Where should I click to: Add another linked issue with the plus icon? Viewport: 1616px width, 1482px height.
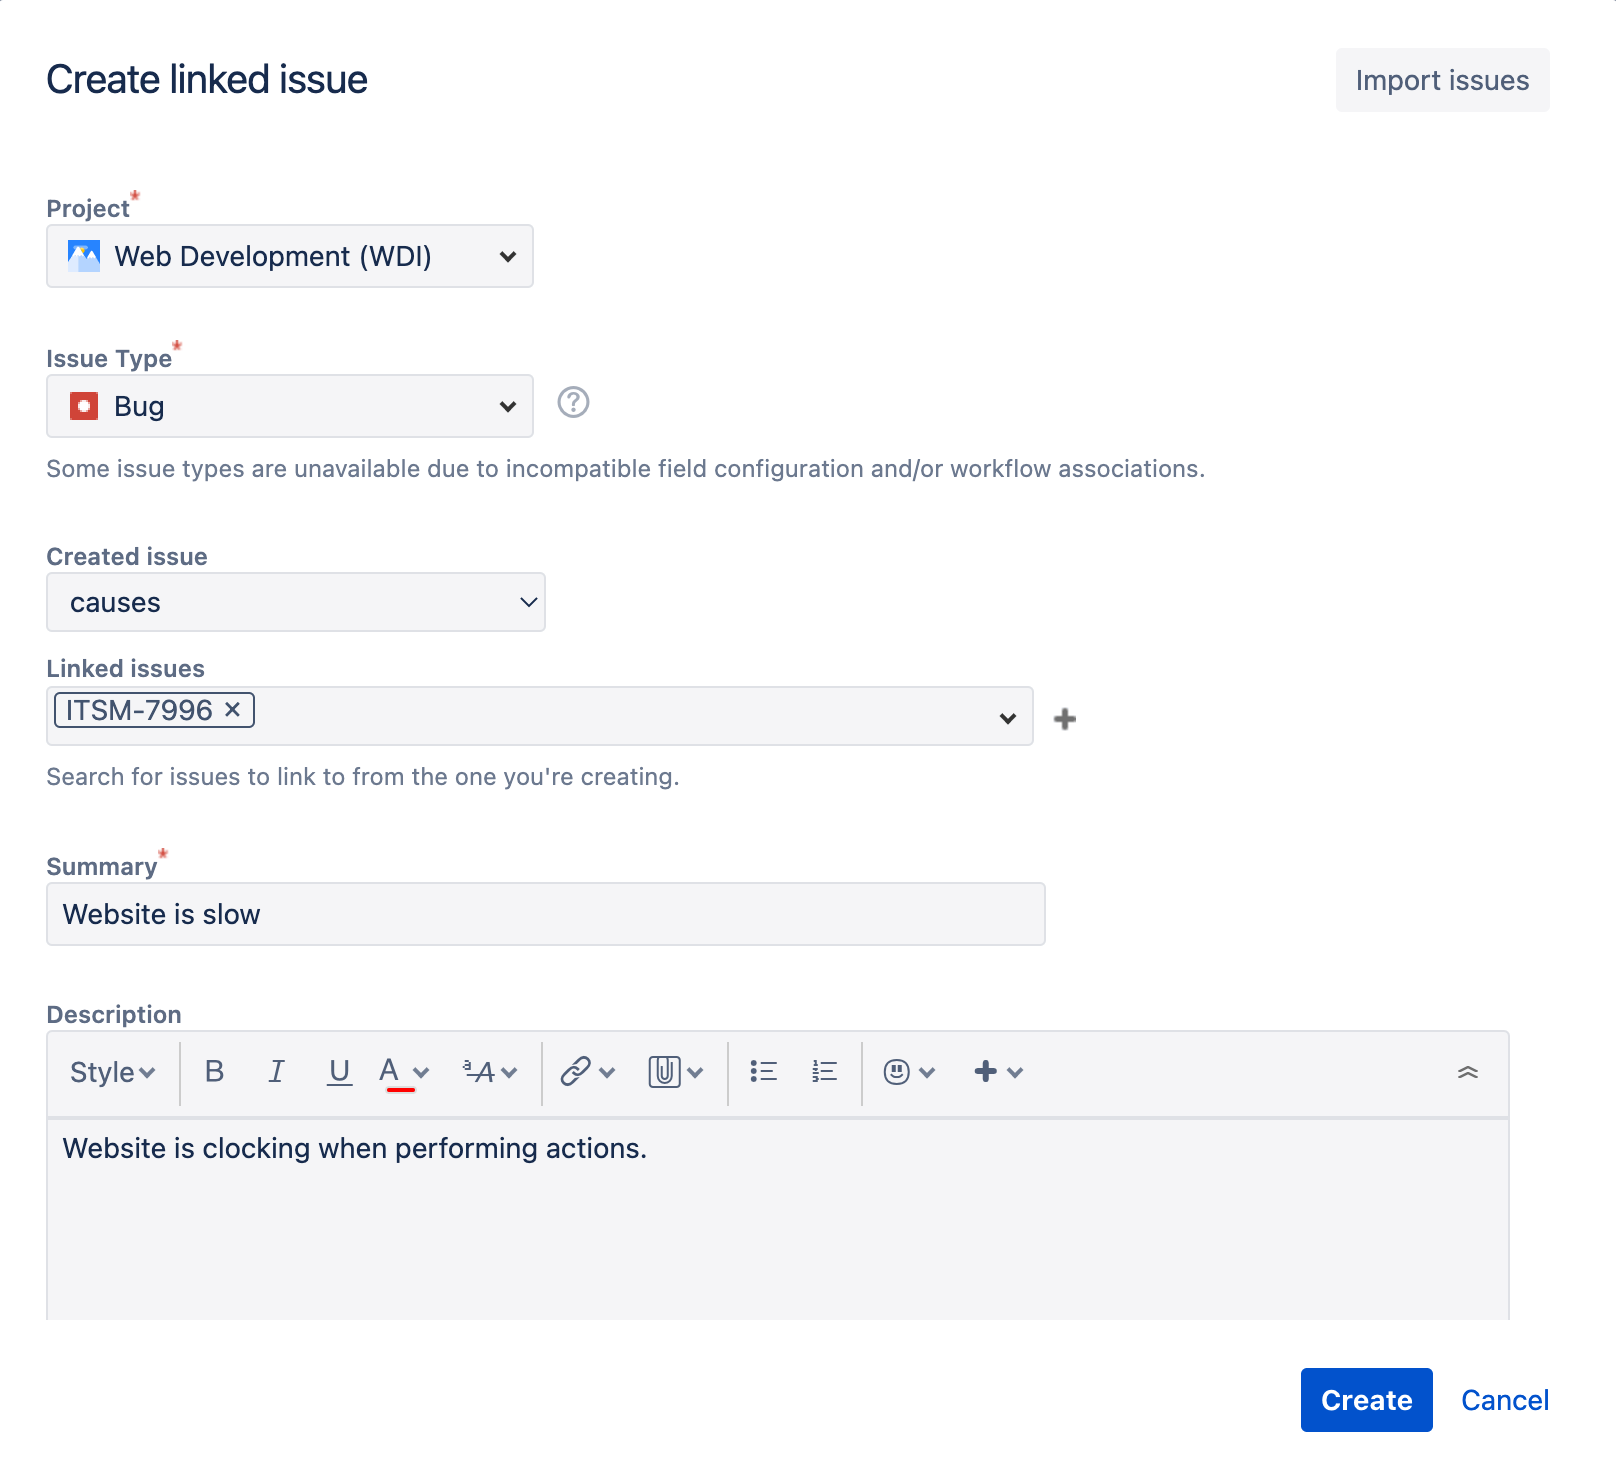point(1065,717)
